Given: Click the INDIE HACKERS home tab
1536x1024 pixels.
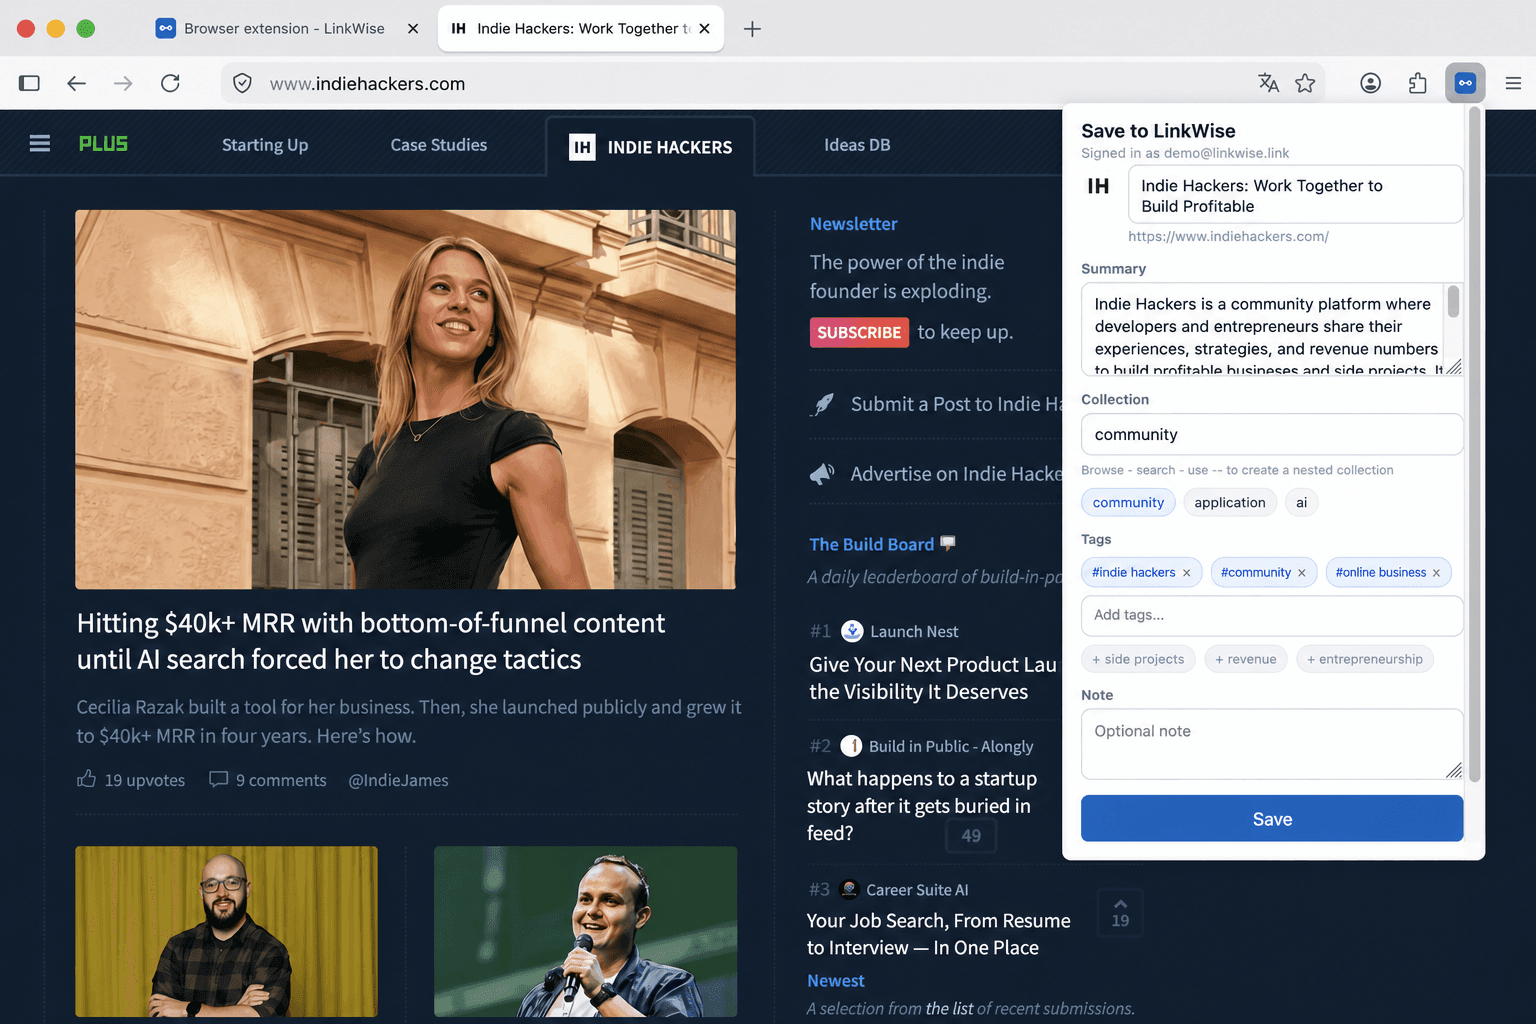Looking at the screenshot, I should [x=650, y=147].
